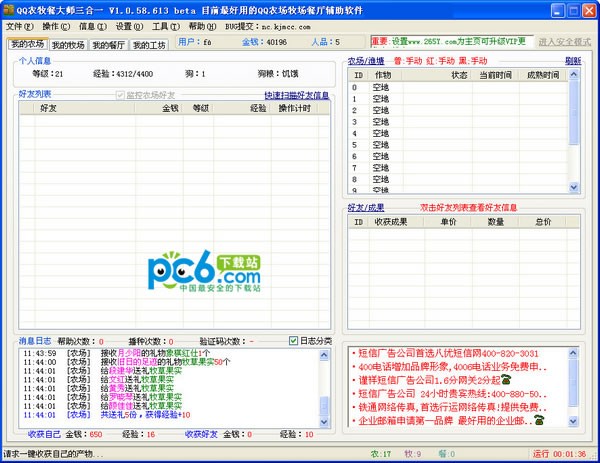Click the 好友 column header

(85, 108)
